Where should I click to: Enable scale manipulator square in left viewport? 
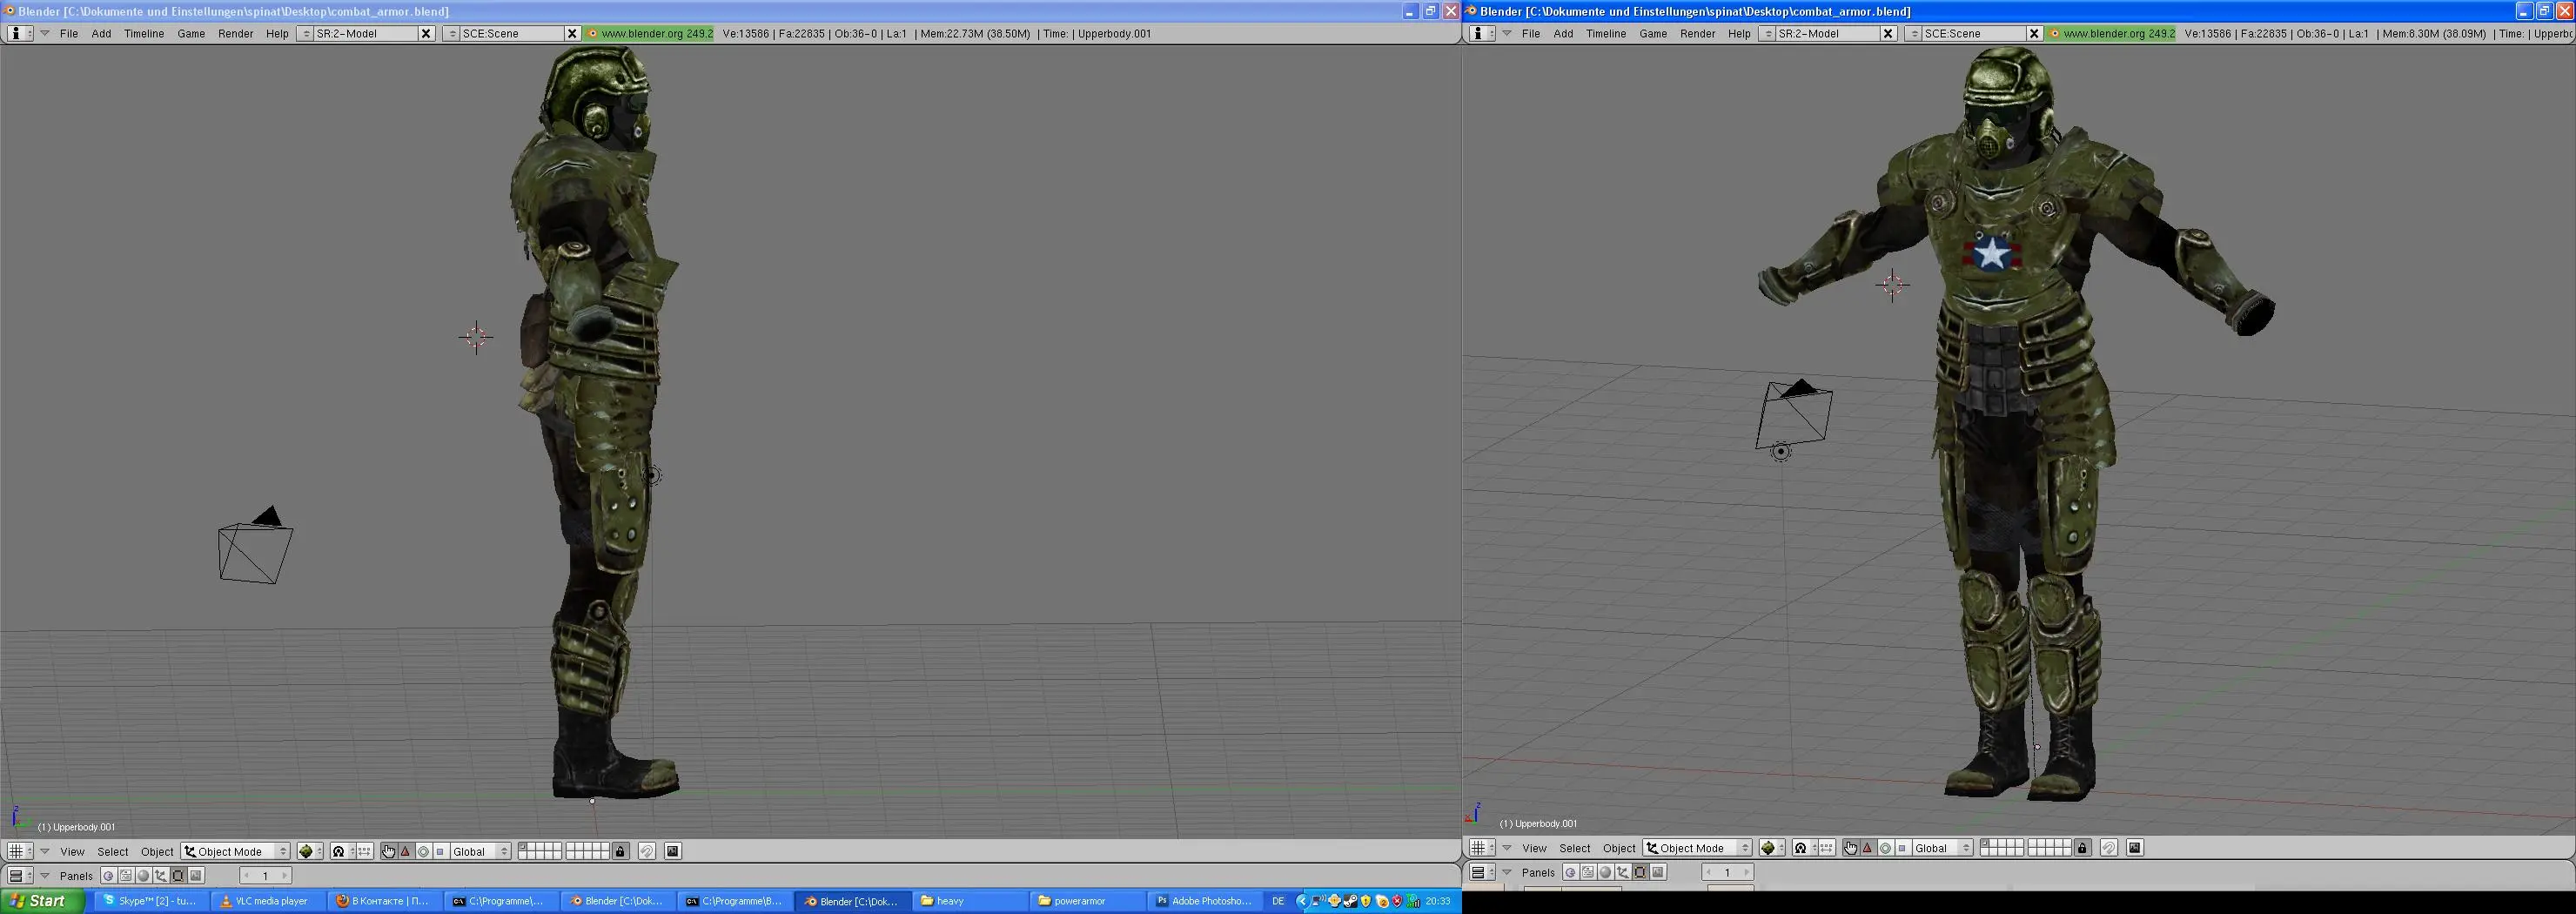pyautogui.click(x=440, y=852)
